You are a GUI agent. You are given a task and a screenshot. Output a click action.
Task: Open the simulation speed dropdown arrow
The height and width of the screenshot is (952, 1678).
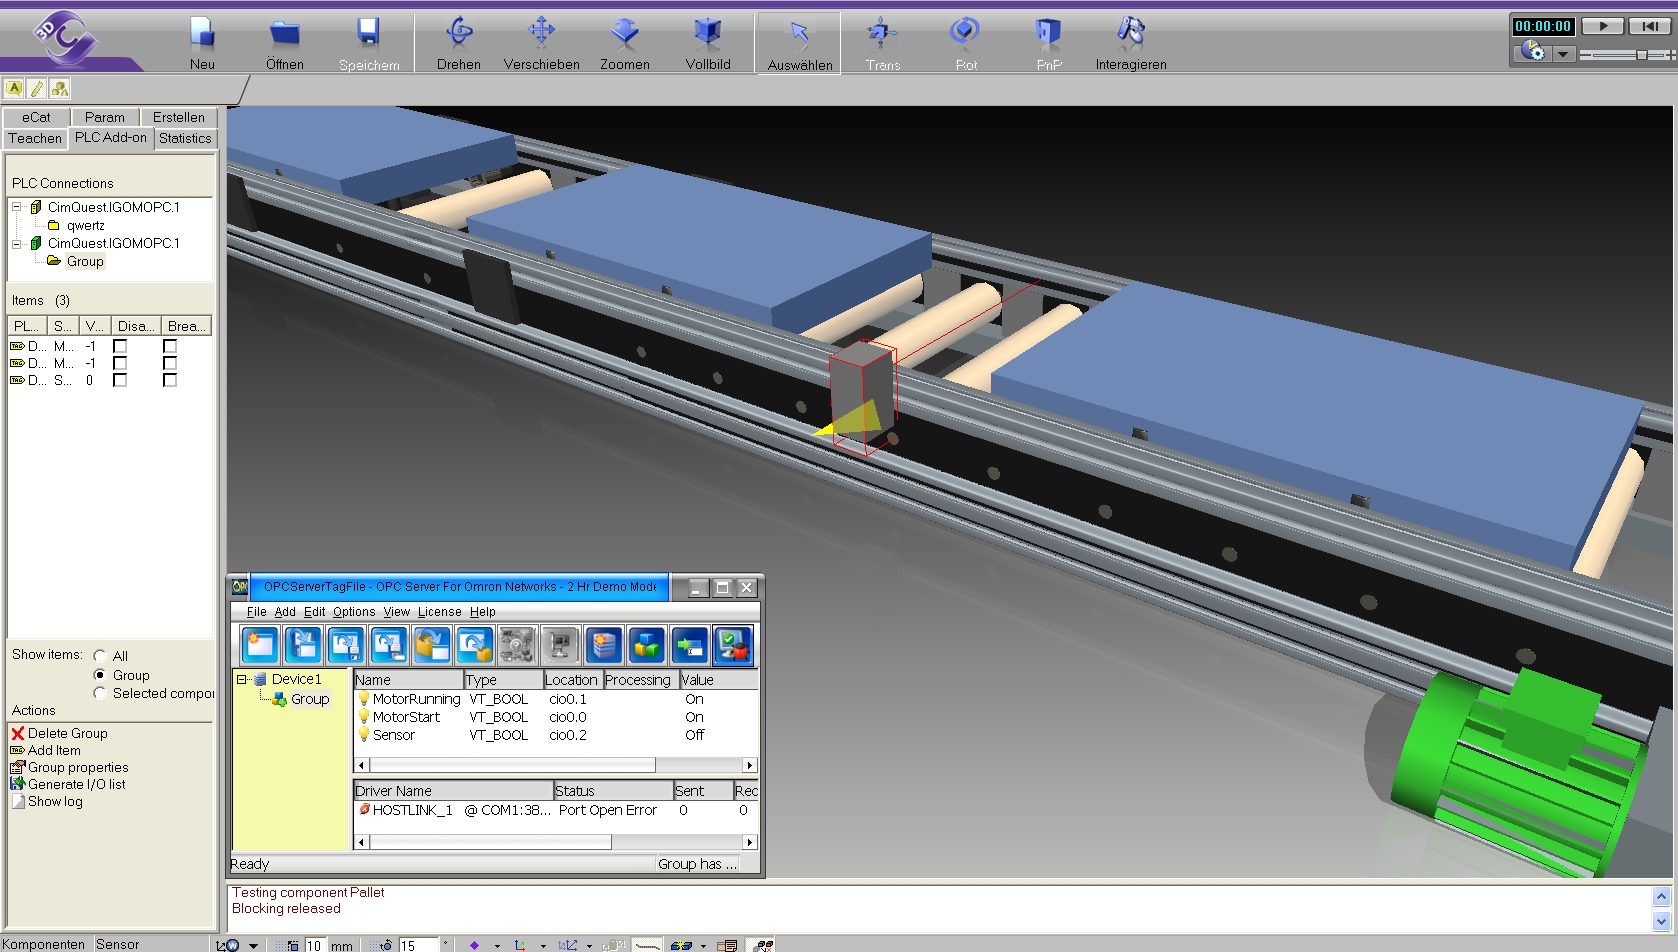click(x=1562, y=53)
